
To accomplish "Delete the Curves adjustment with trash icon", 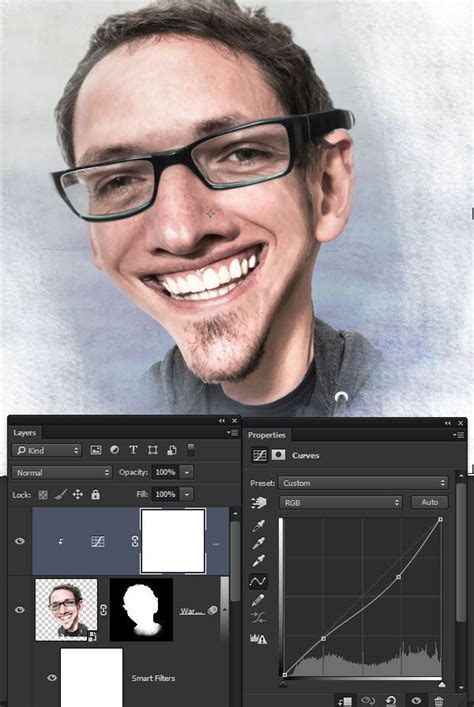I will point(438,701).
